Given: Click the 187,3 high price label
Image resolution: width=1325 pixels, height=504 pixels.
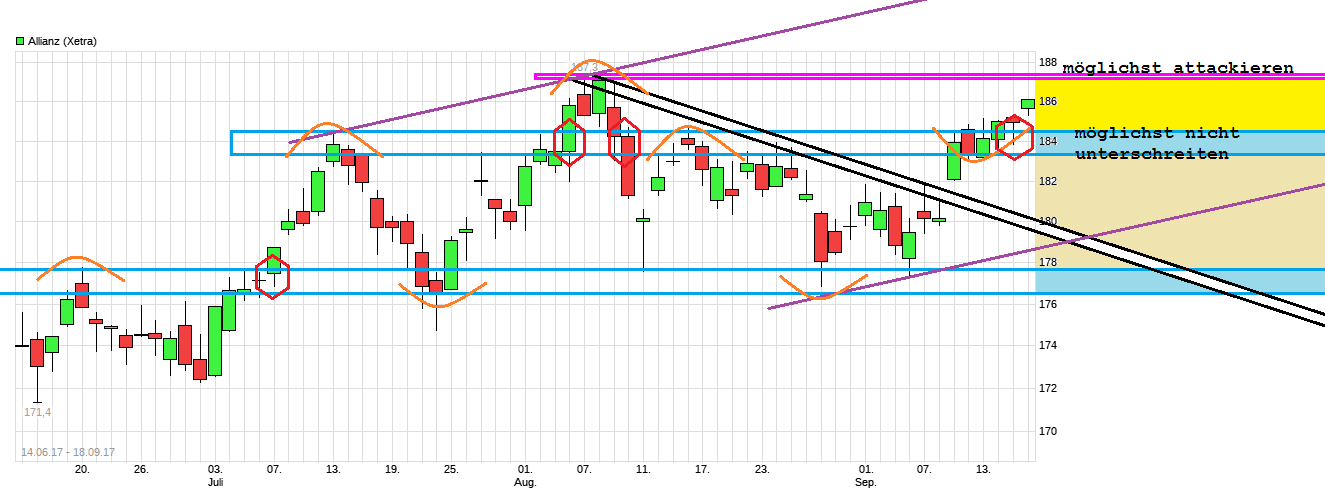Looking at the screenshot, I should click(x=583, y=68).
